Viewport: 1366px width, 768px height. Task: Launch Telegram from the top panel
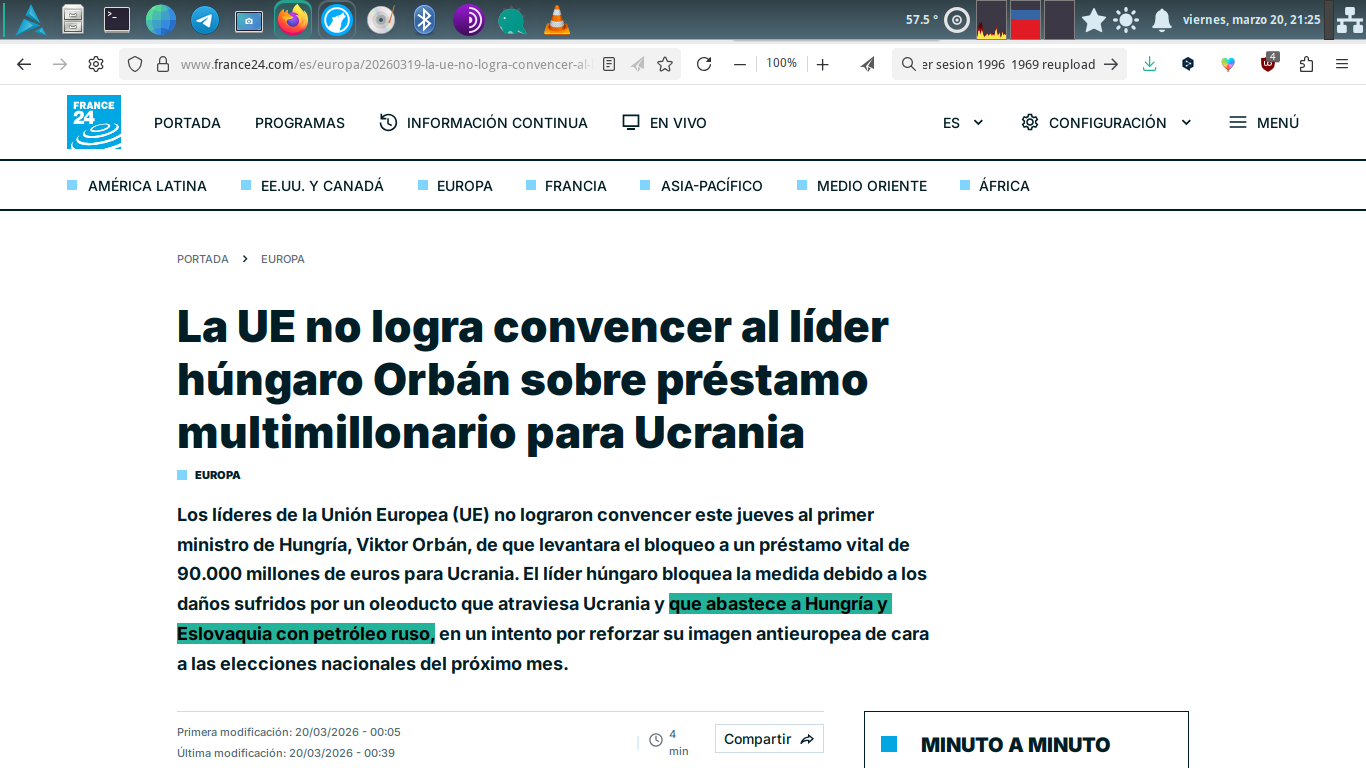[x=205, y=19]
